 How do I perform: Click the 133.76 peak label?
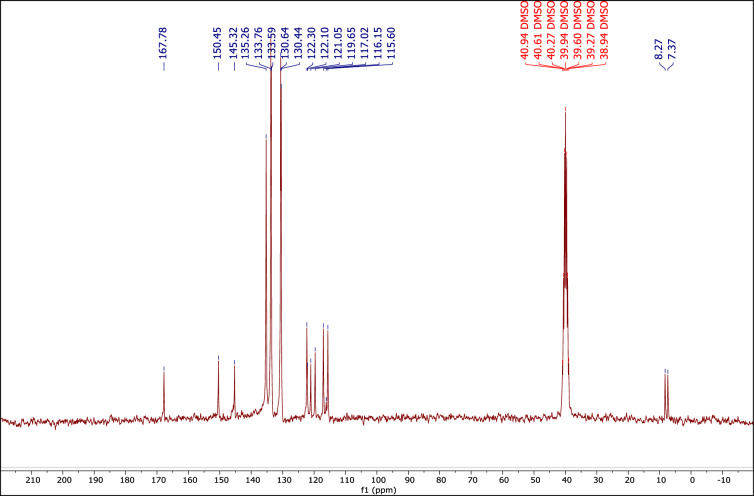click(x=259, y=43)
